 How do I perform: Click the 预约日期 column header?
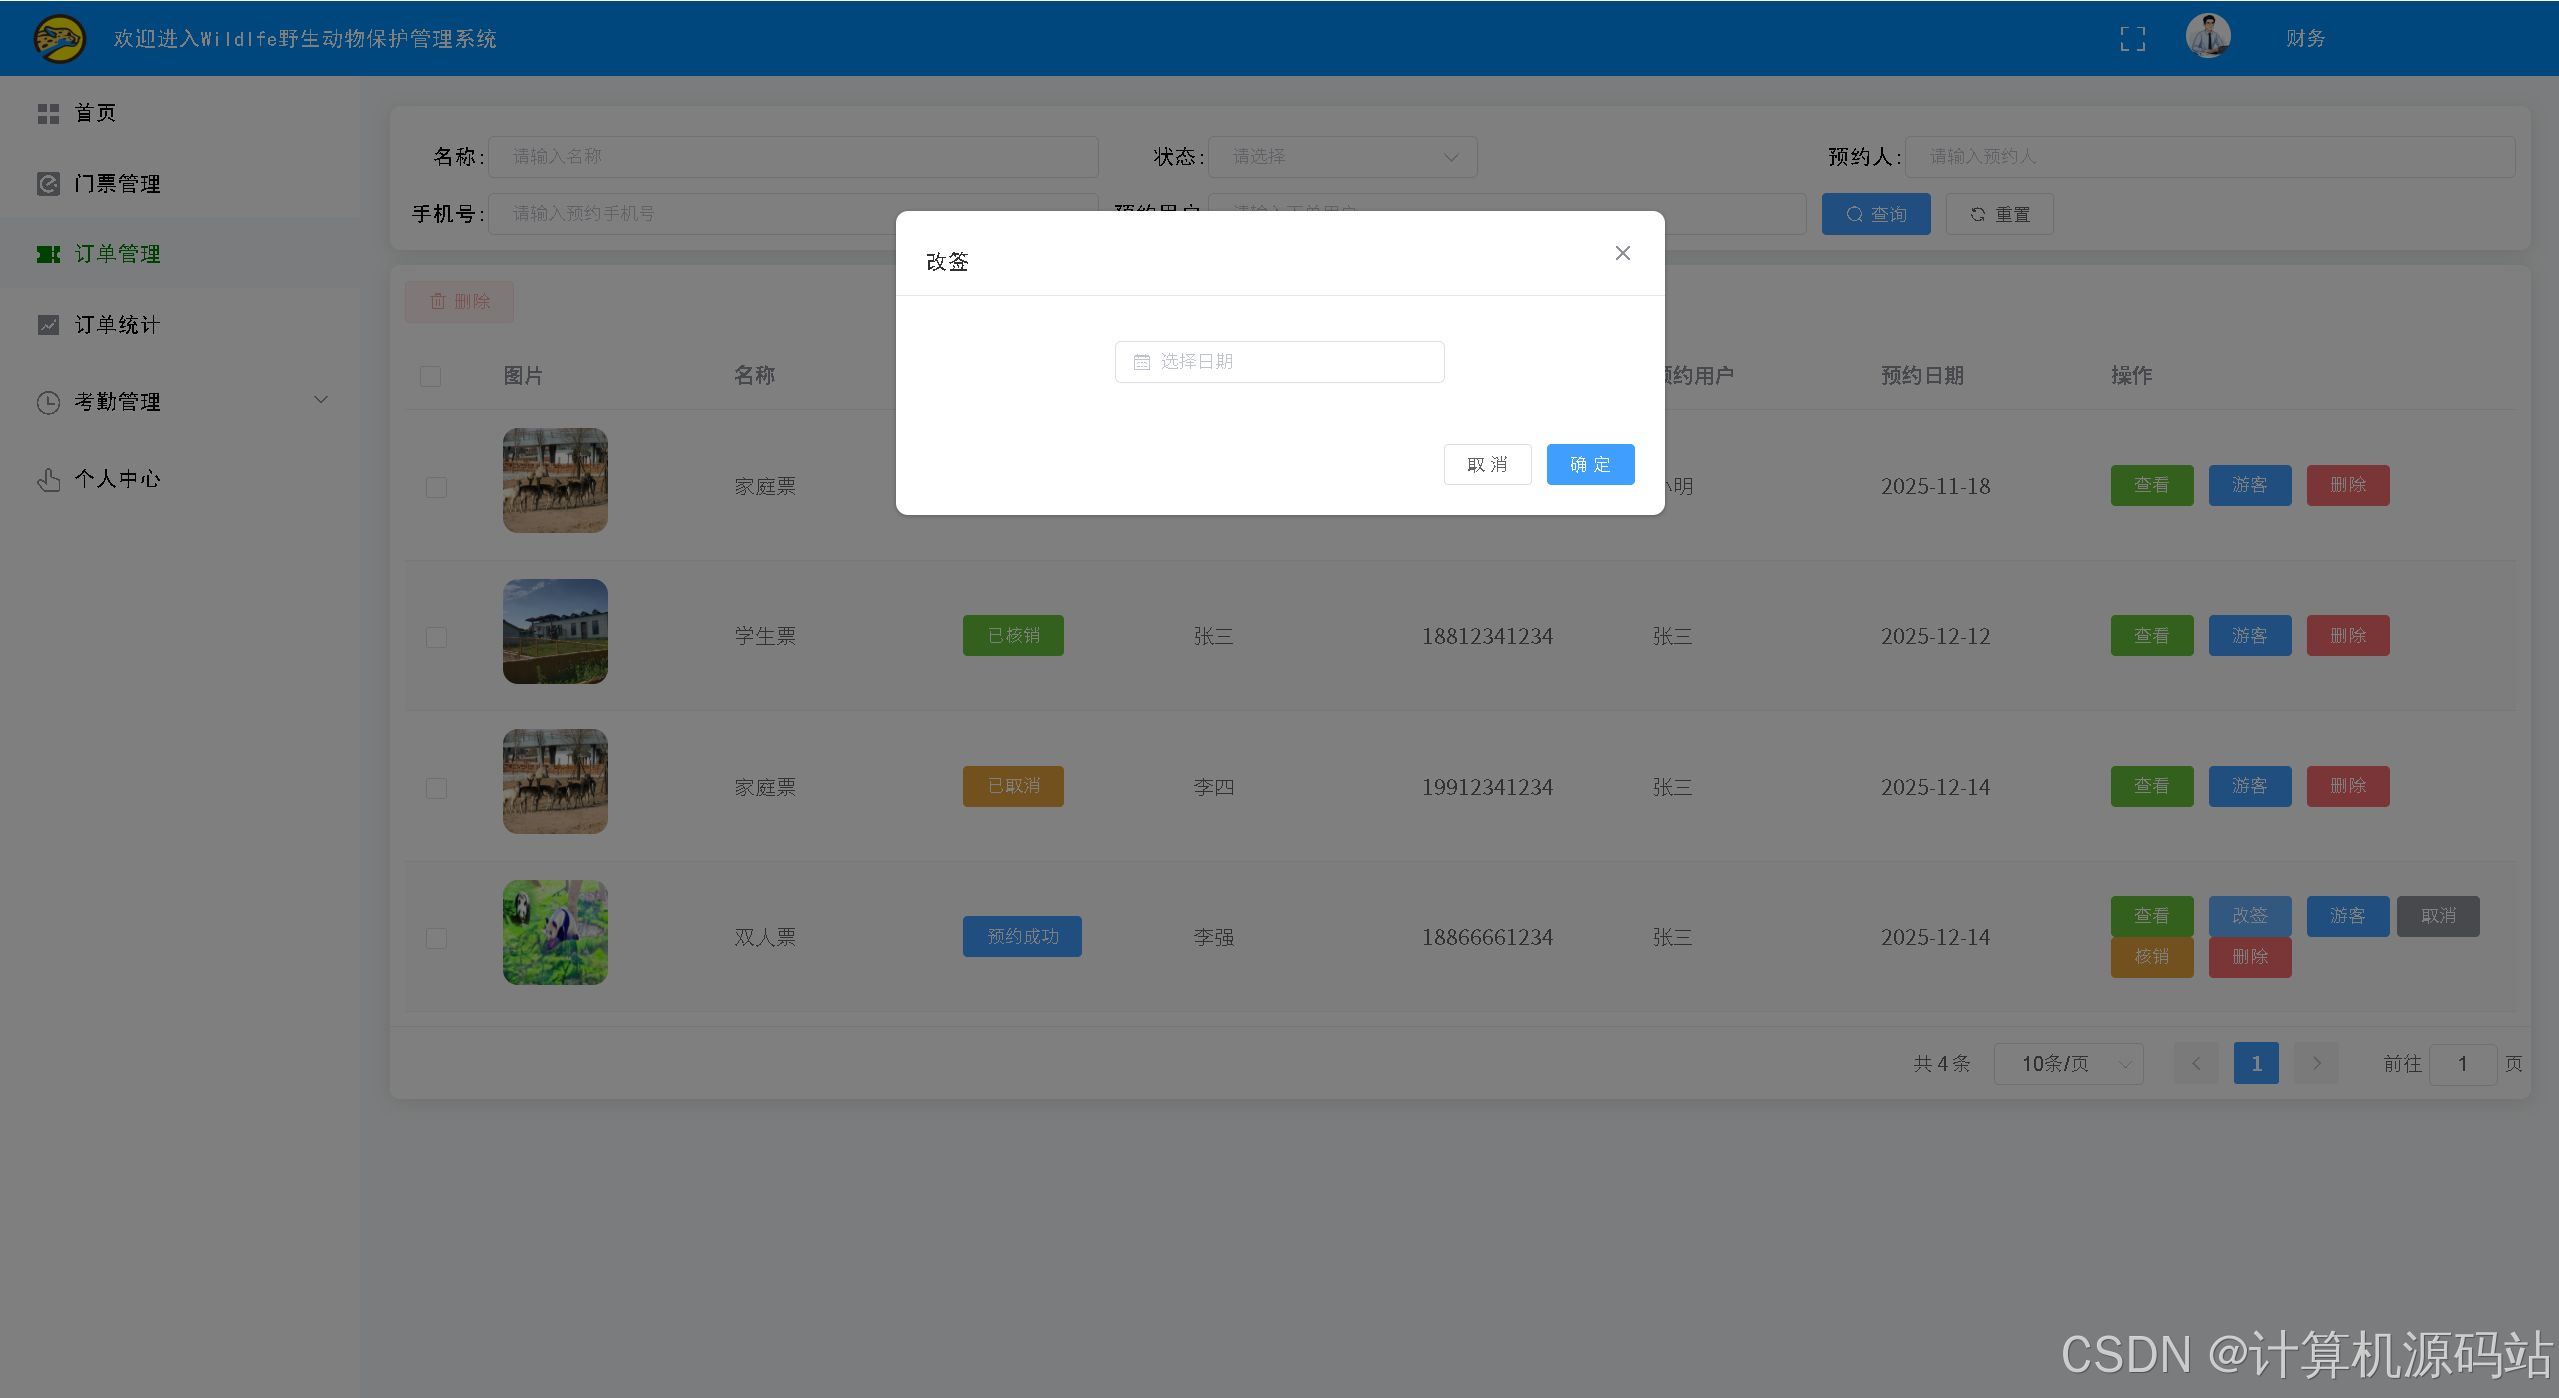pyautogui.click(x=1922, y=375)
